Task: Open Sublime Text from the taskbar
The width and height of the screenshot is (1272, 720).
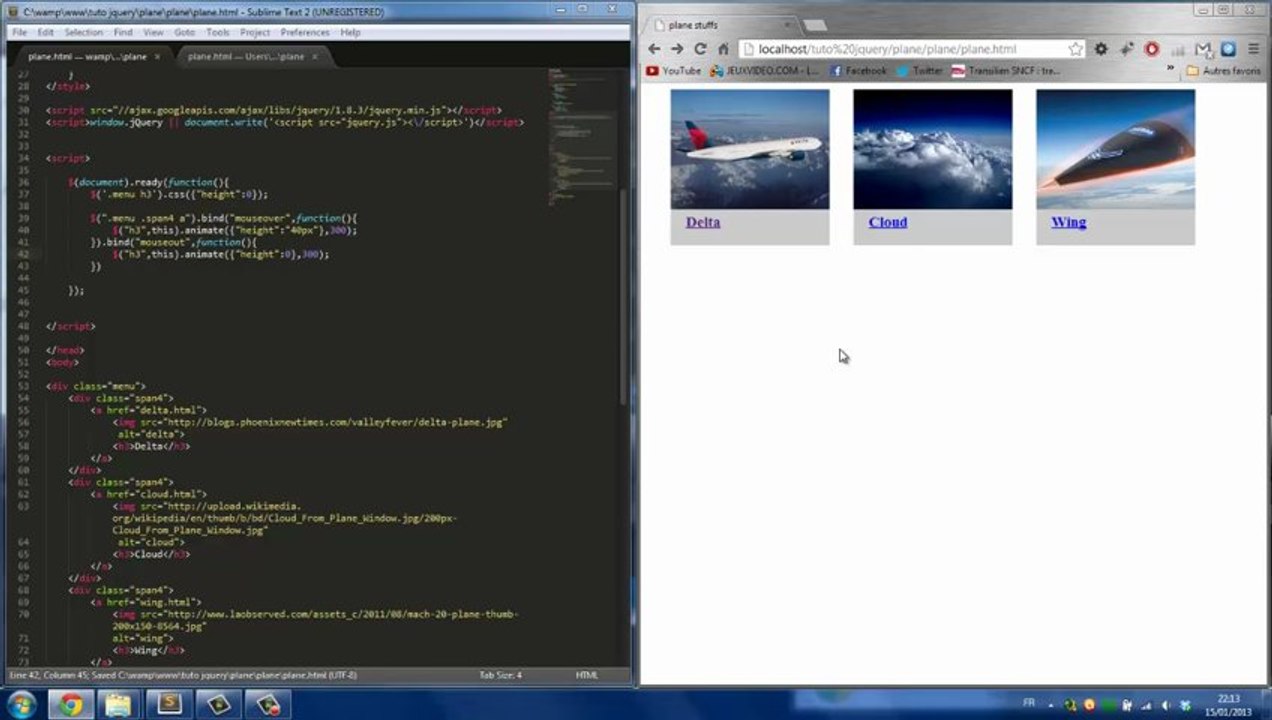Action: [168, 705]
